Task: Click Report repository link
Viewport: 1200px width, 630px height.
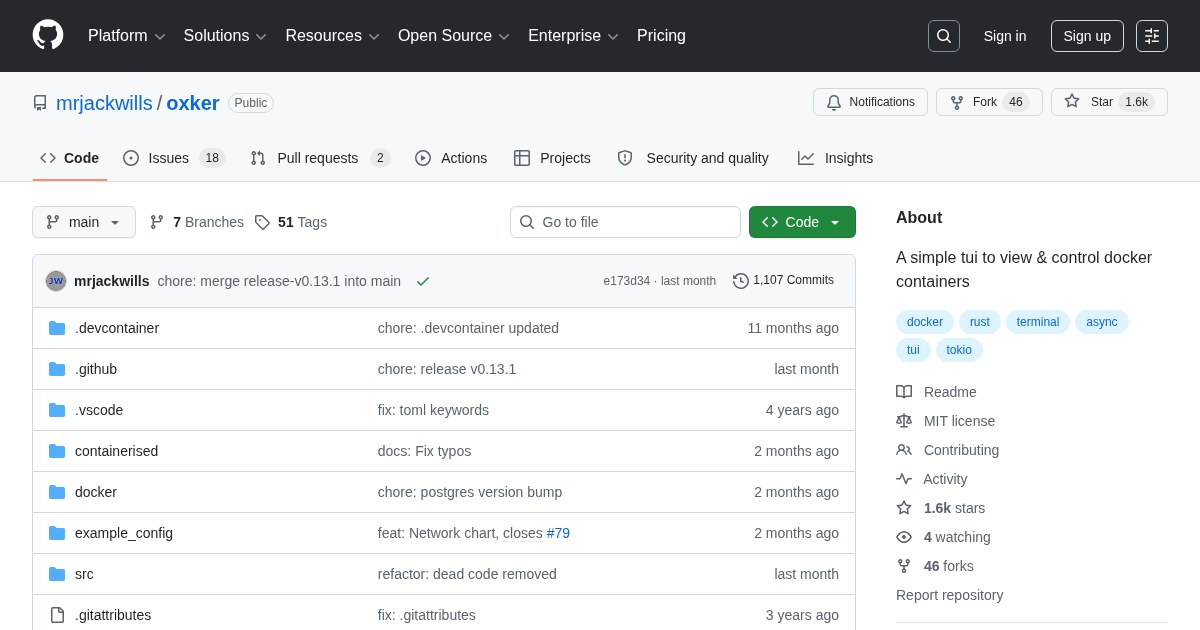Action: click(x=949, y=595)
